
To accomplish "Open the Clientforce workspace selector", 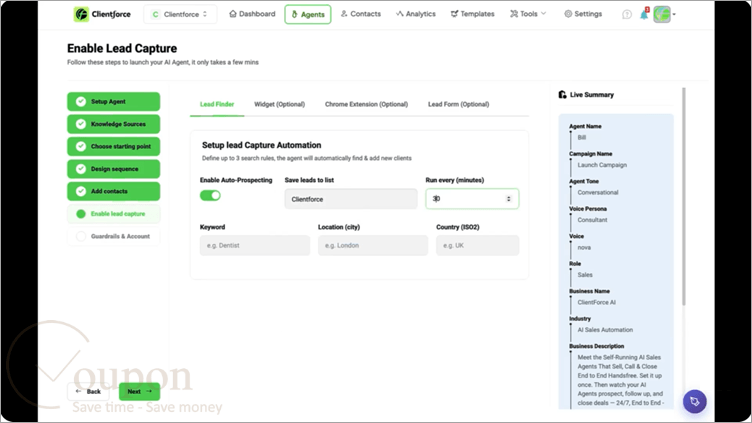I will [180, 14].
